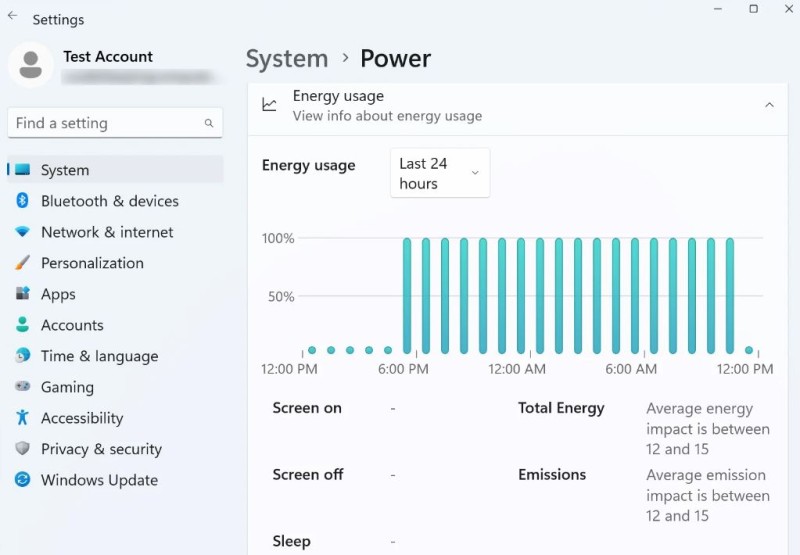800x555 pixels.
Task: Click the first energy bar near 6:00 PM
Action: point(407,296)
